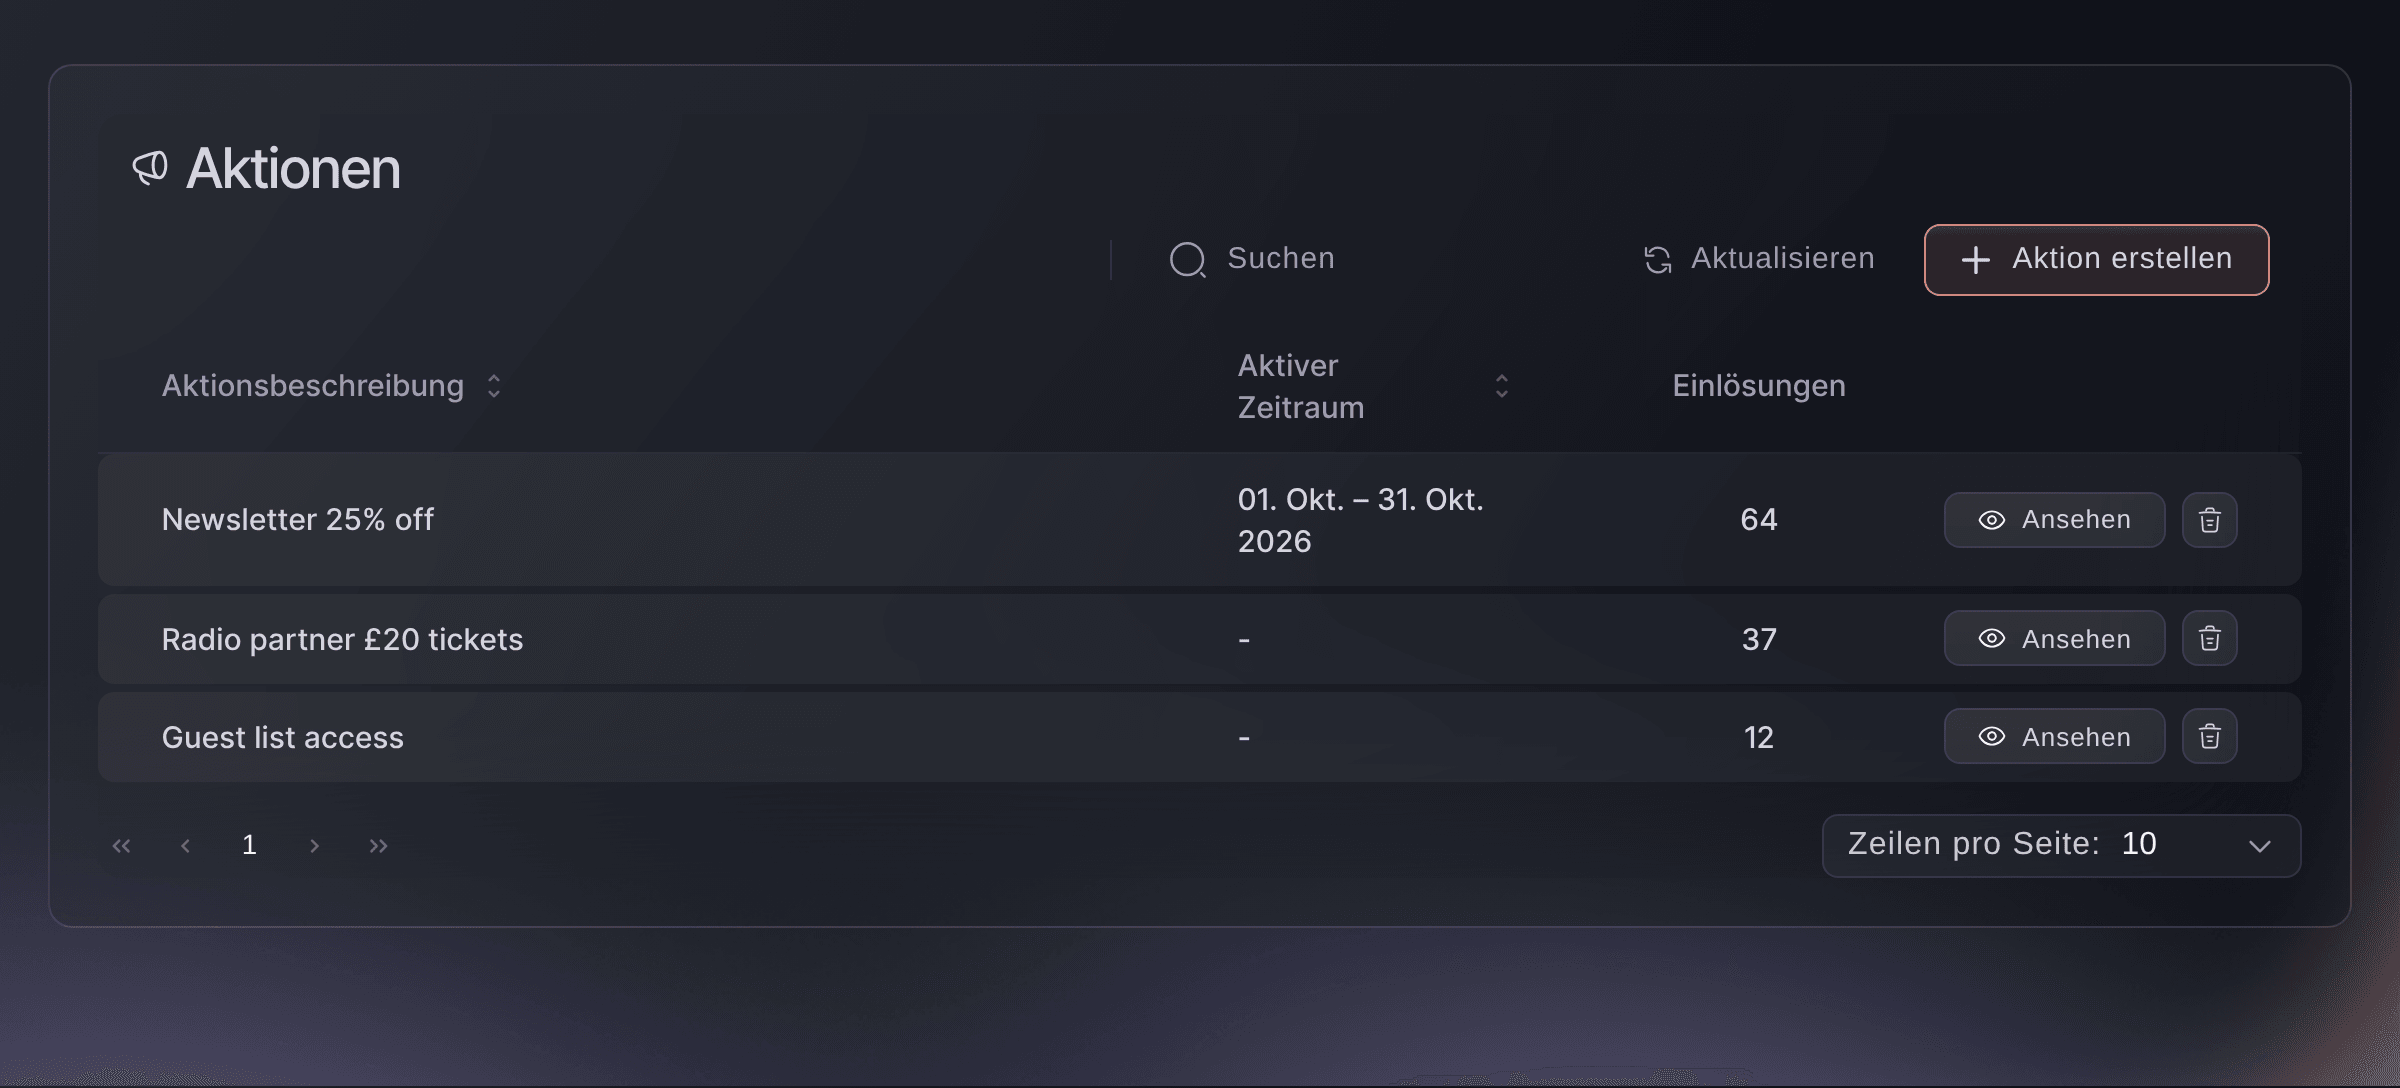Image resolution: width=2400 pixels, height=1088 pixels.
Task: Click trash icon for Guest list access
Action: [x=2209, y=737]
